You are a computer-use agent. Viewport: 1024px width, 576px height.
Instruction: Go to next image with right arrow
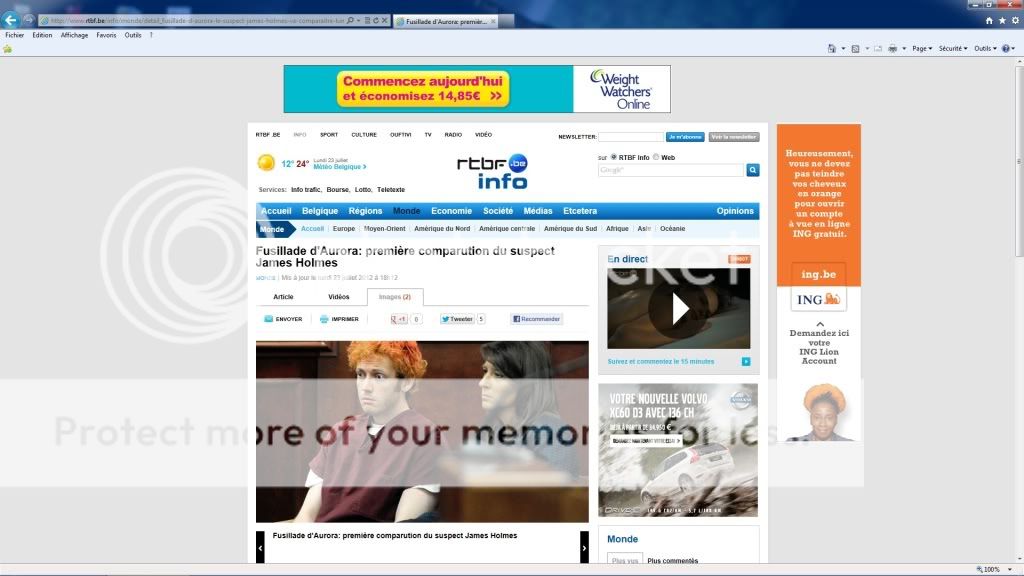point(584,547)
